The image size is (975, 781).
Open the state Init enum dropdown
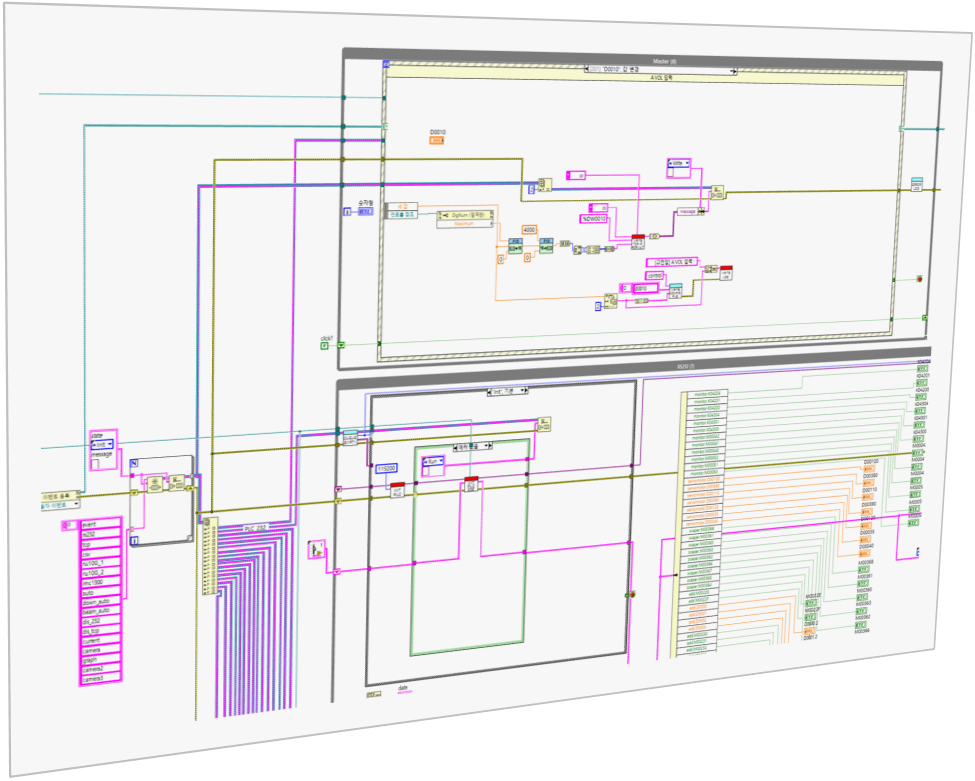(x=103, y=445)
